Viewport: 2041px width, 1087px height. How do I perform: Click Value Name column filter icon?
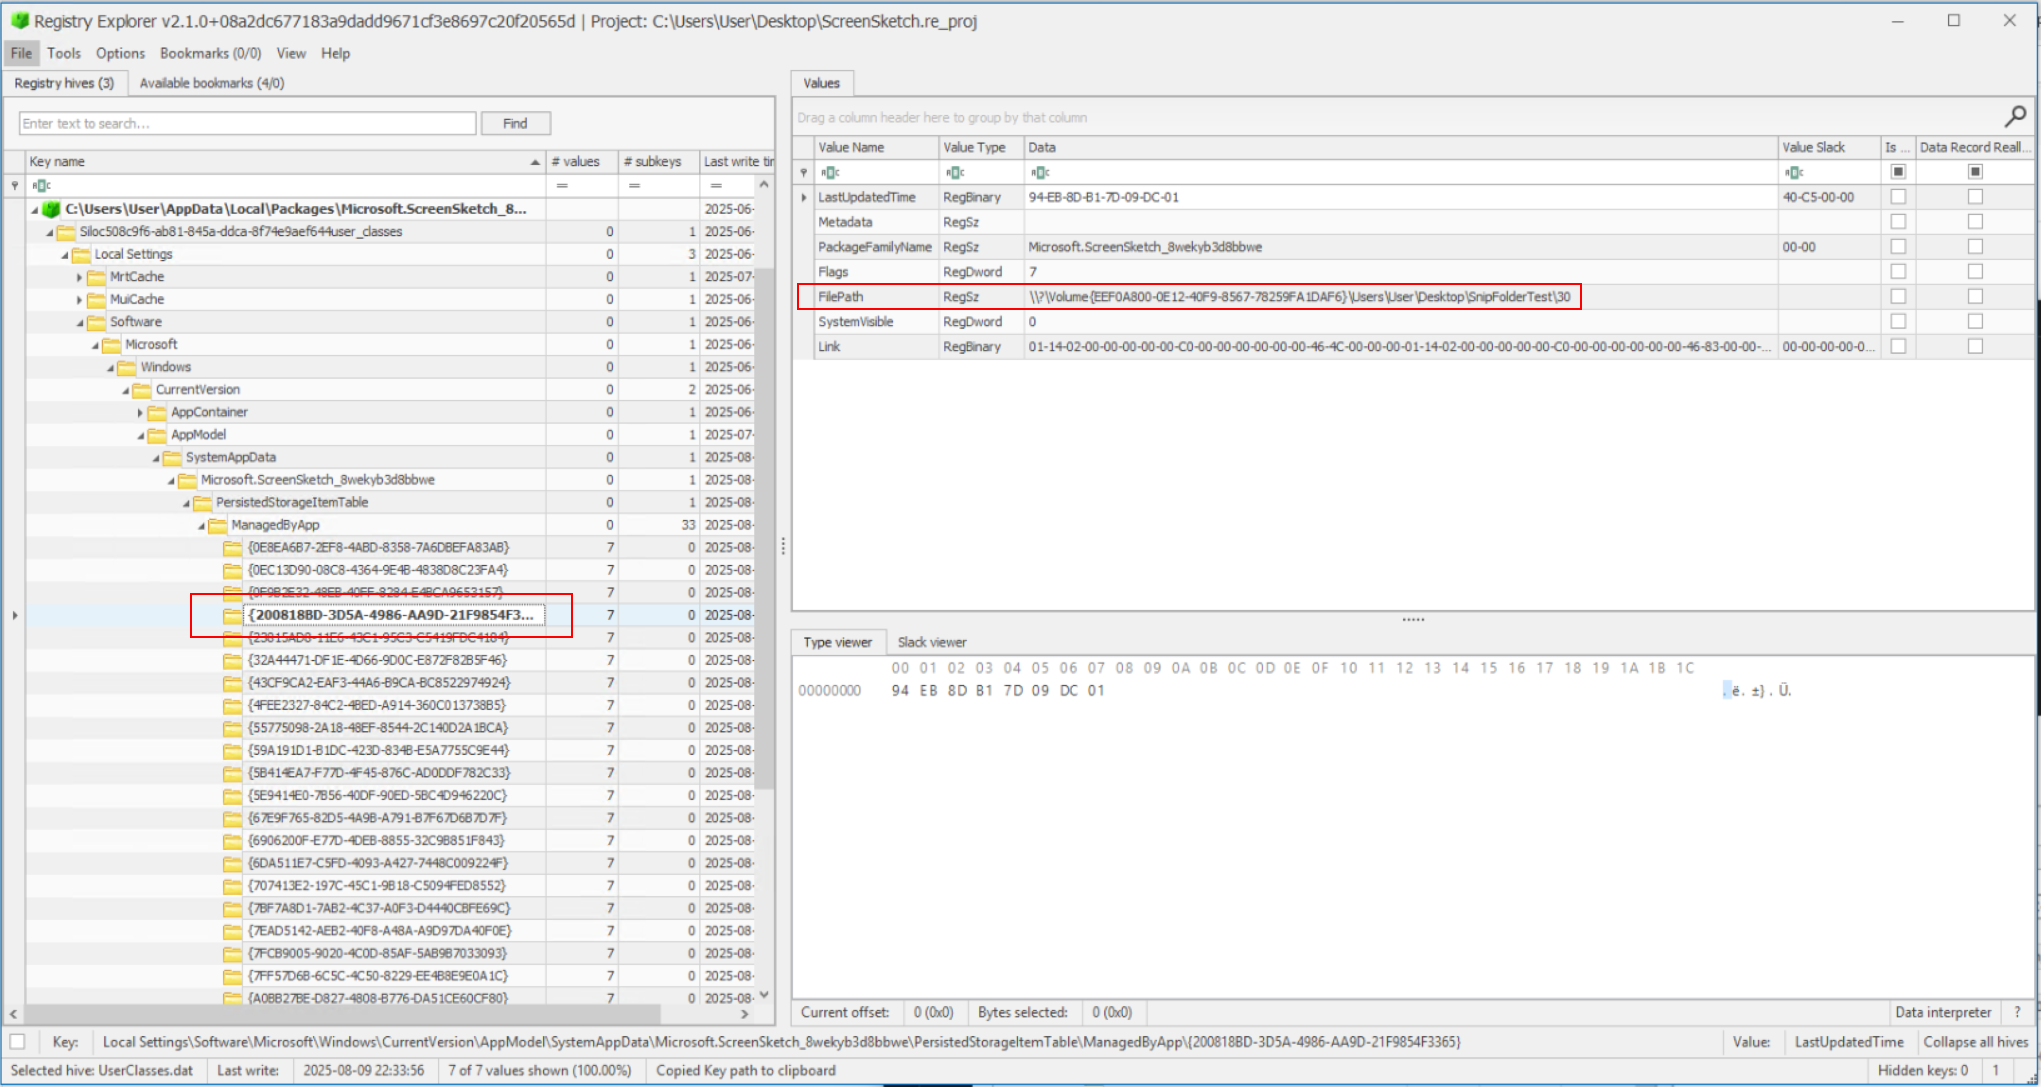click(830, 173)
